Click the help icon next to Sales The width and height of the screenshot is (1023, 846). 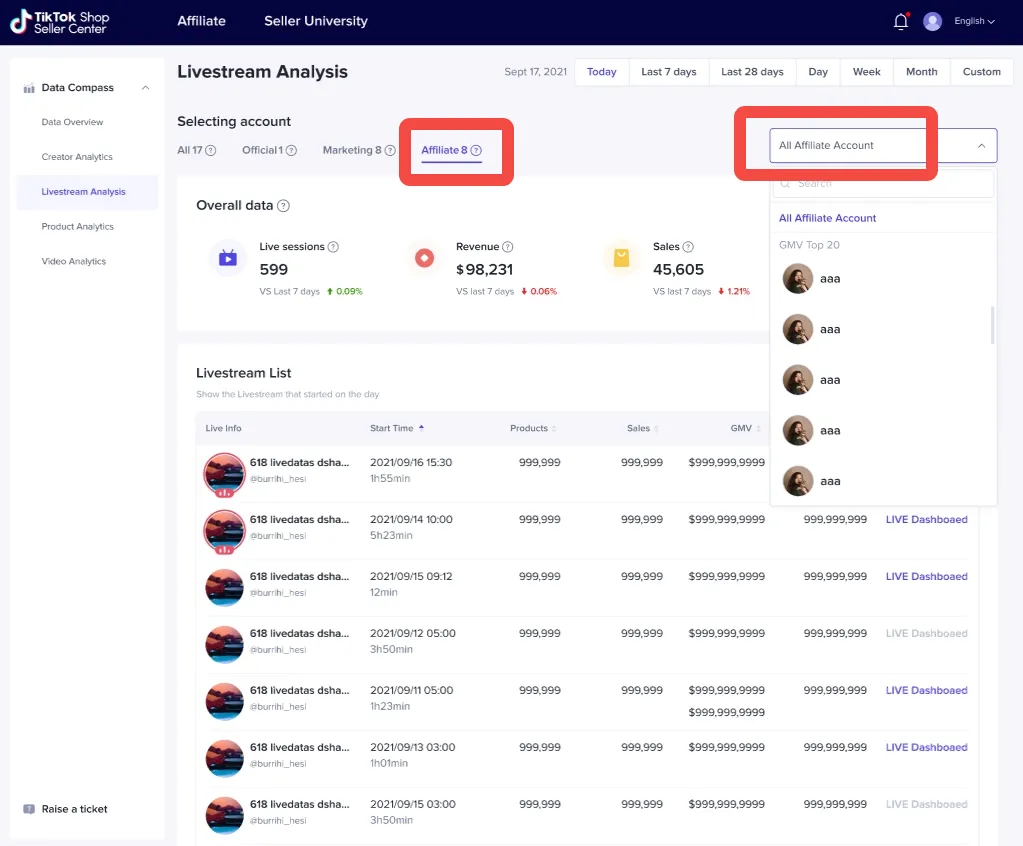point(688,247)
